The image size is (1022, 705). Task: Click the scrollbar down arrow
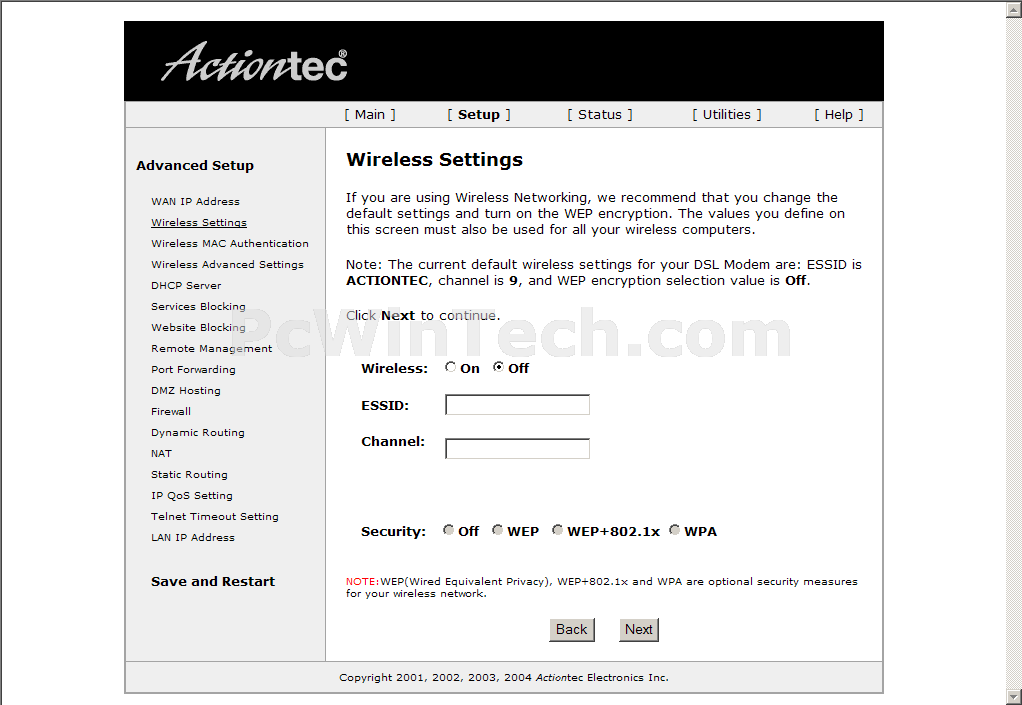[x=1014, y=697]
